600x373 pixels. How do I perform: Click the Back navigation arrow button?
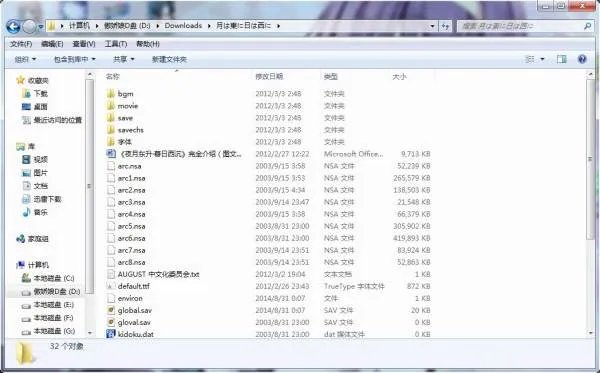(13, 26)
